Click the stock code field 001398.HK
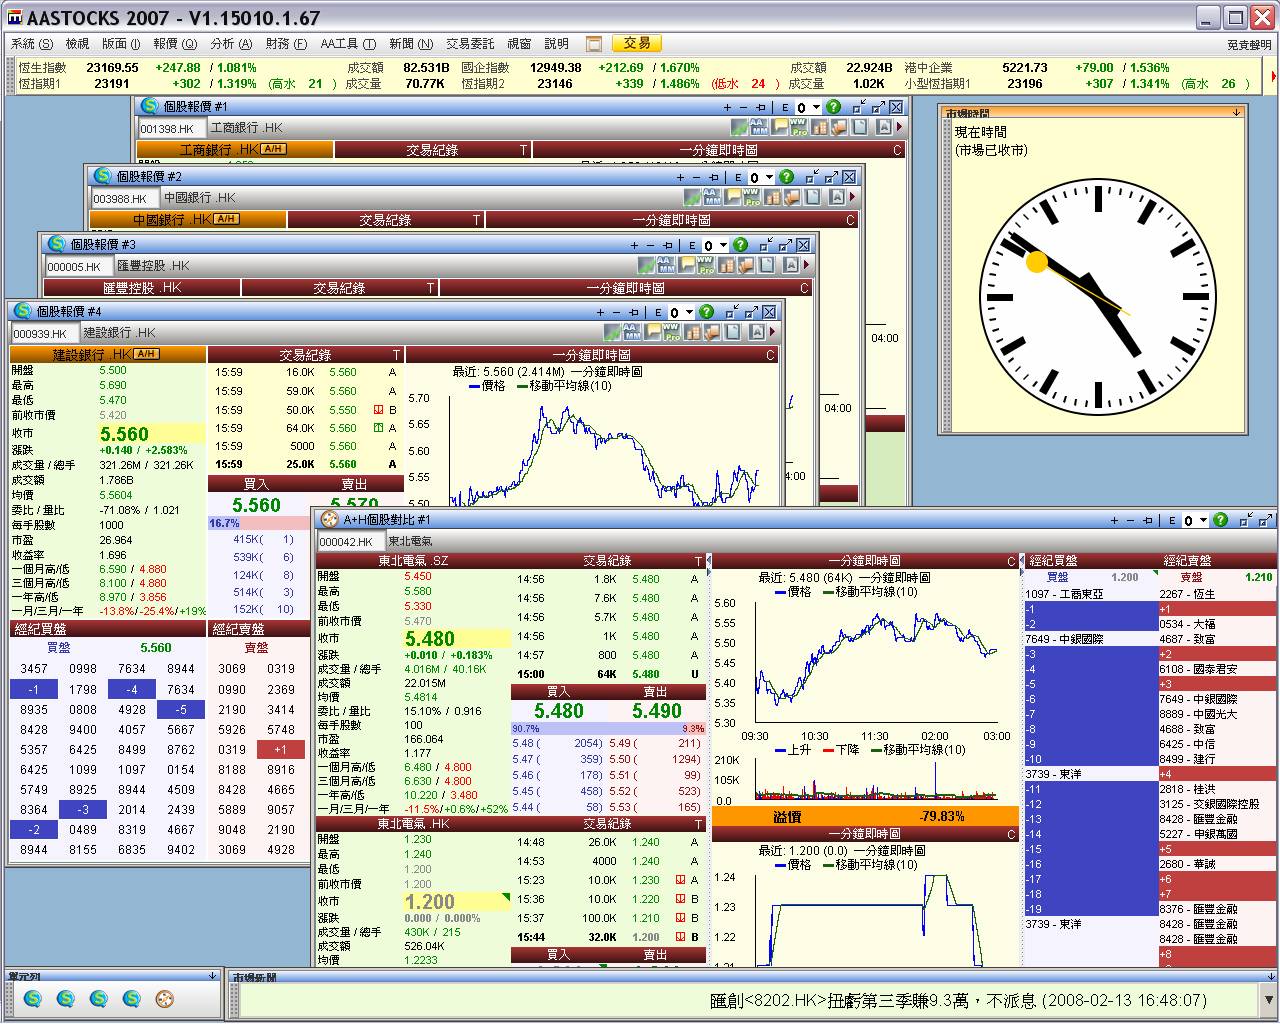This screenshot has width=1280, height=1024. tap(172, 129)
